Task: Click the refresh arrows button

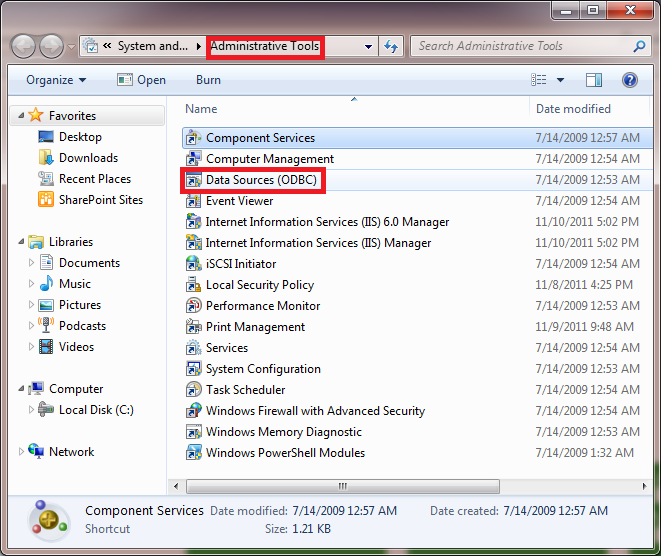Action: coord(391,46)
